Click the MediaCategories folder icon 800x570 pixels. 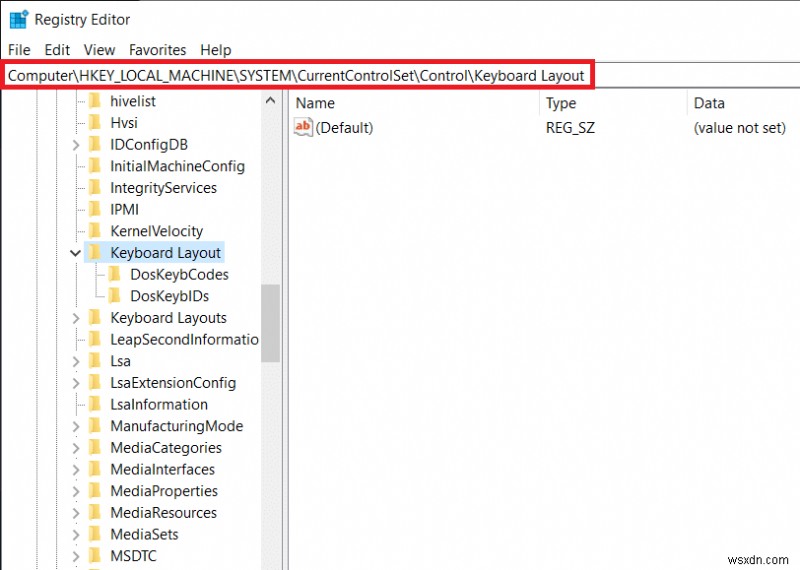tap(95, 448)
